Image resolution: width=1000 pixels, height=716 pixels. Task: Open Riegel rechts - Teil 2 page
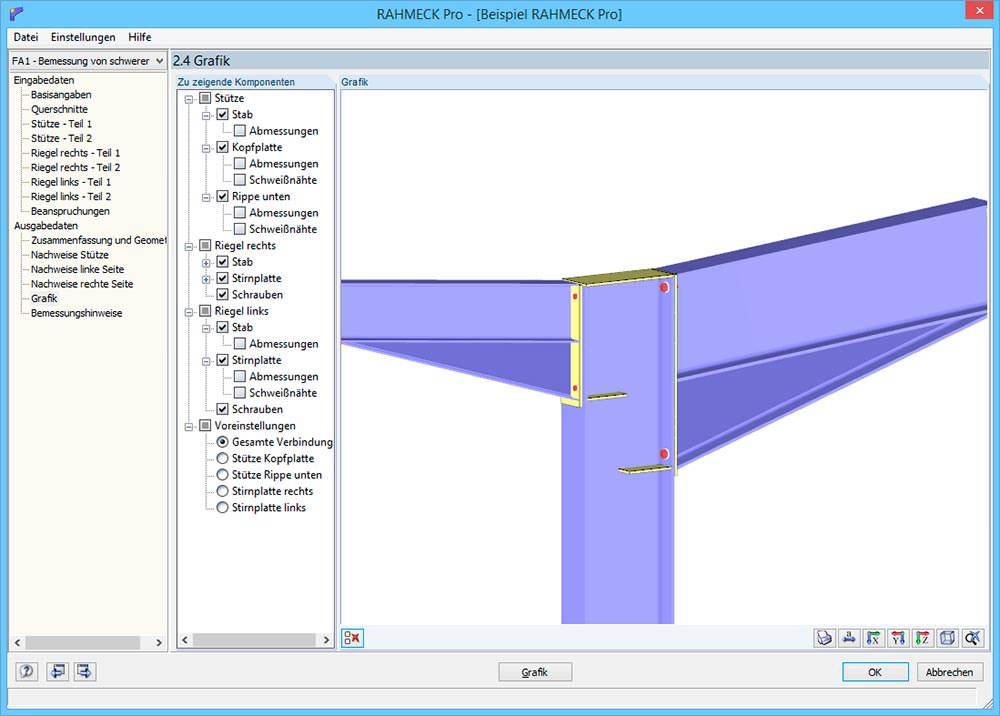[x=75, y=167]
